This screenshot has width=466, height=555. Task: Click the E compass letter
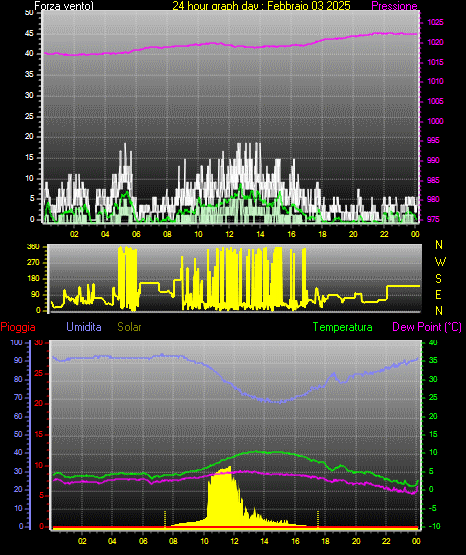(438, 294)
